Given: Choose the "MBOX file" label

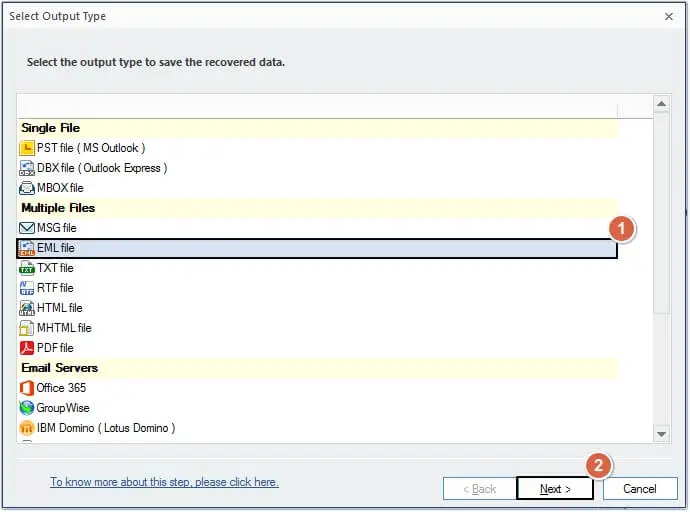Looking at the screenshot, I should click(x=60, y=188).
